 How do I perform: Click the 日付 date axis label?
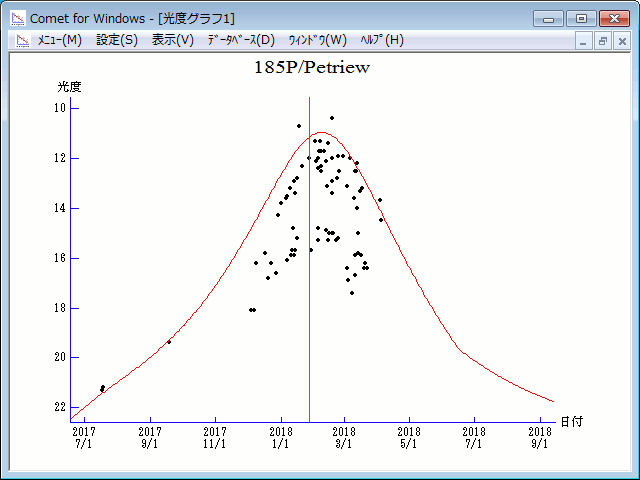(x=571, y=422)
